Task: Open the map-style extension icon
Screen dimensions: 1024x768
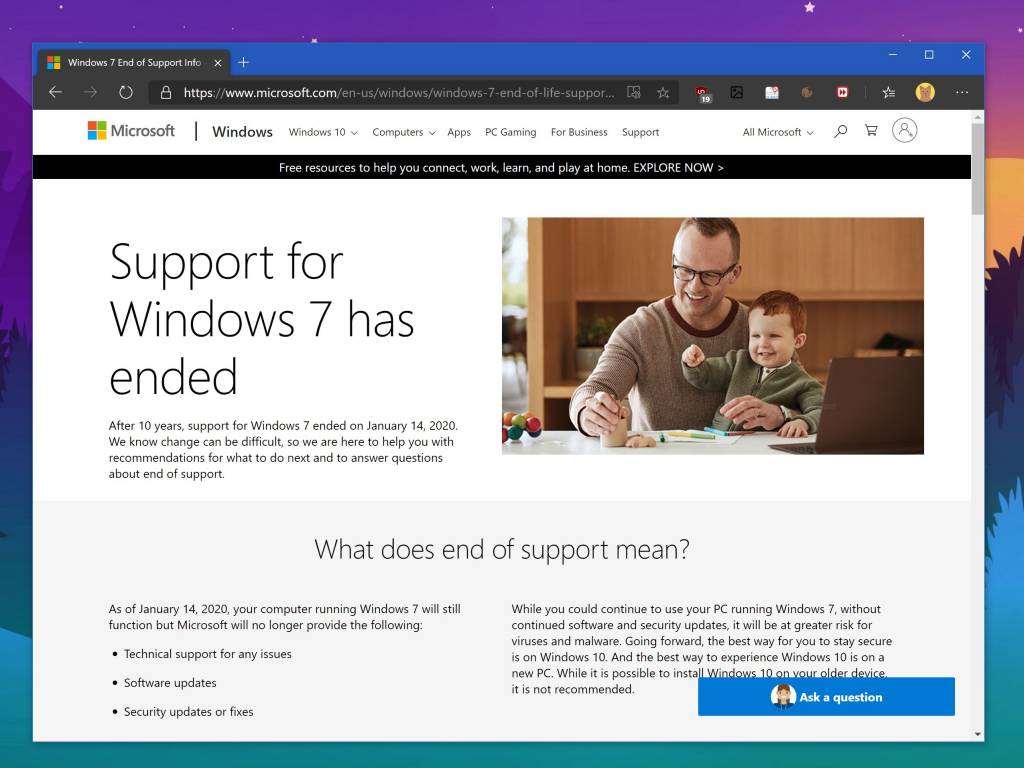Action: point(772,92)
